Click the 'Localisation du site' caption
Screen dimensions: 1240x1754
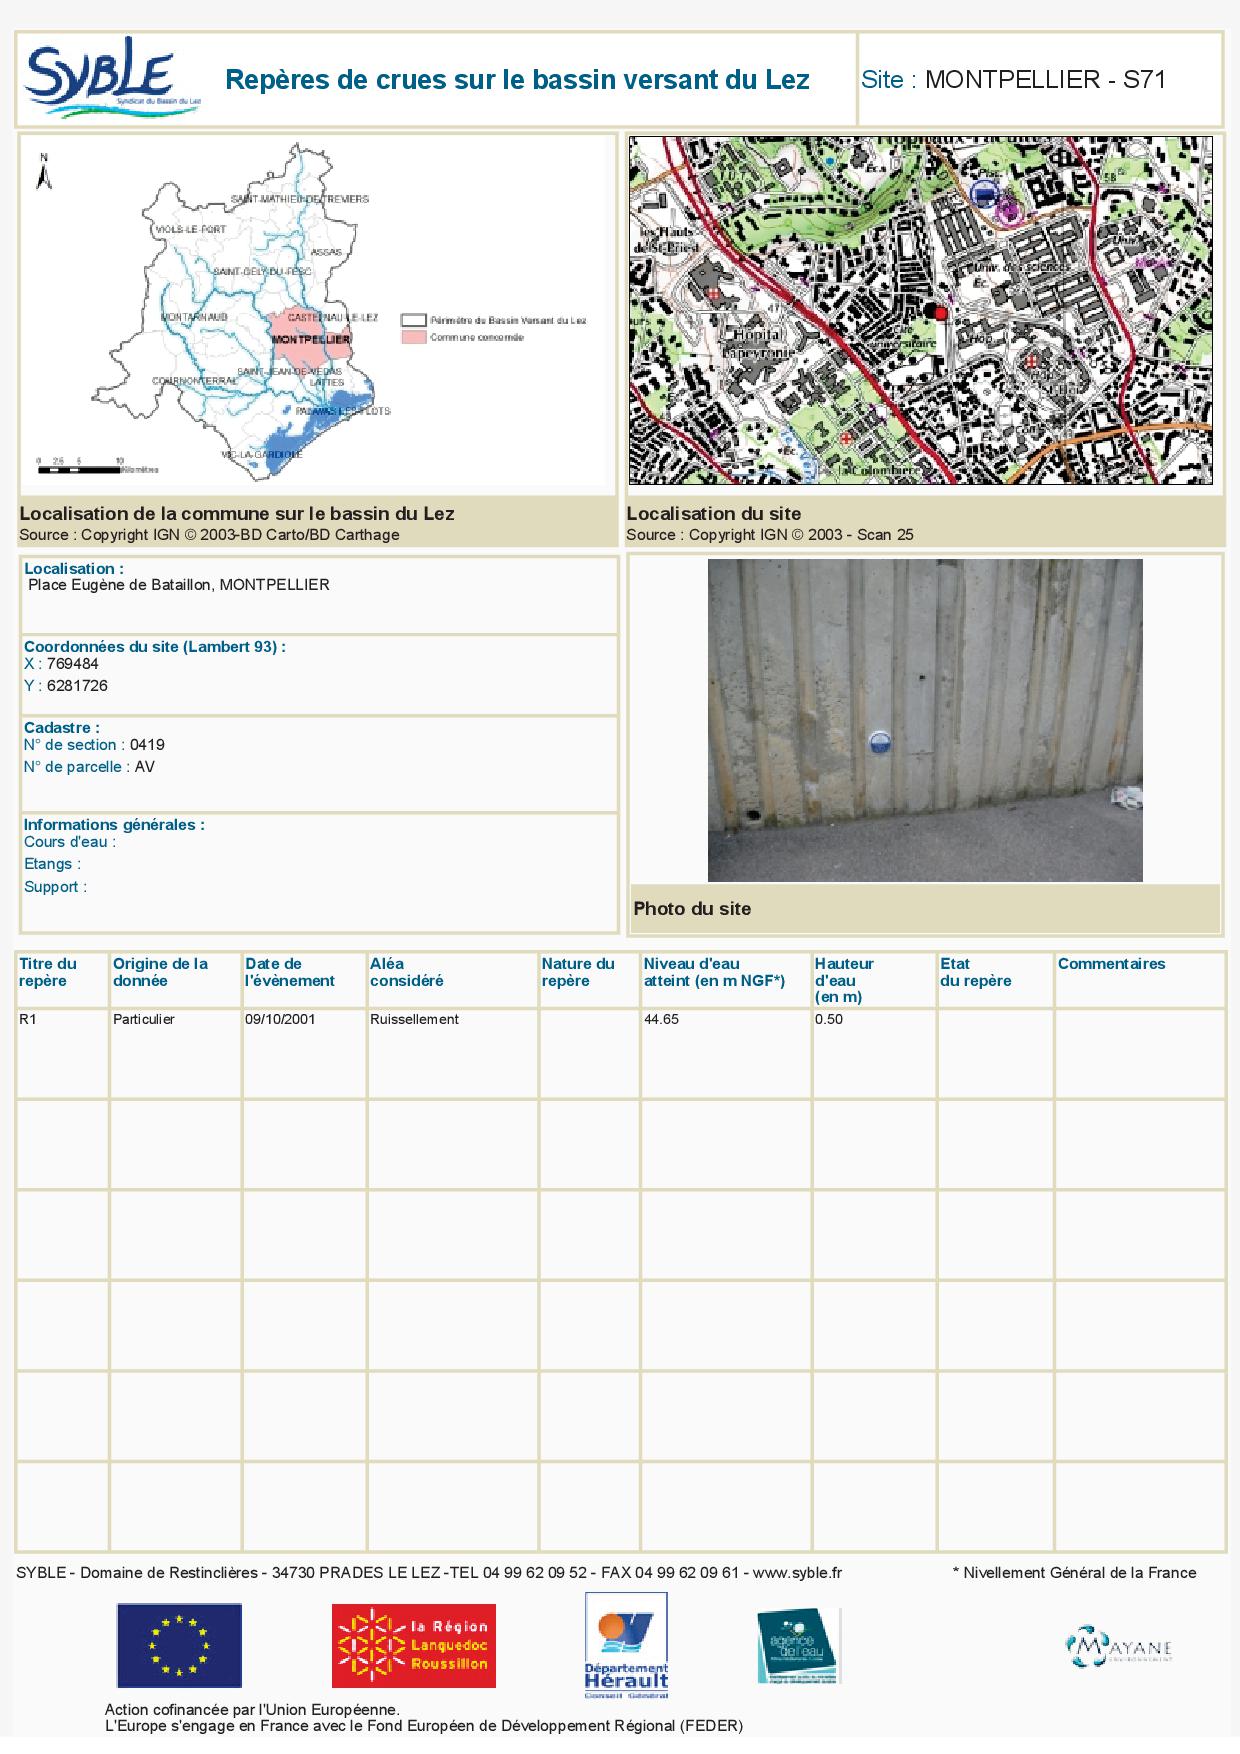(714, 514)
